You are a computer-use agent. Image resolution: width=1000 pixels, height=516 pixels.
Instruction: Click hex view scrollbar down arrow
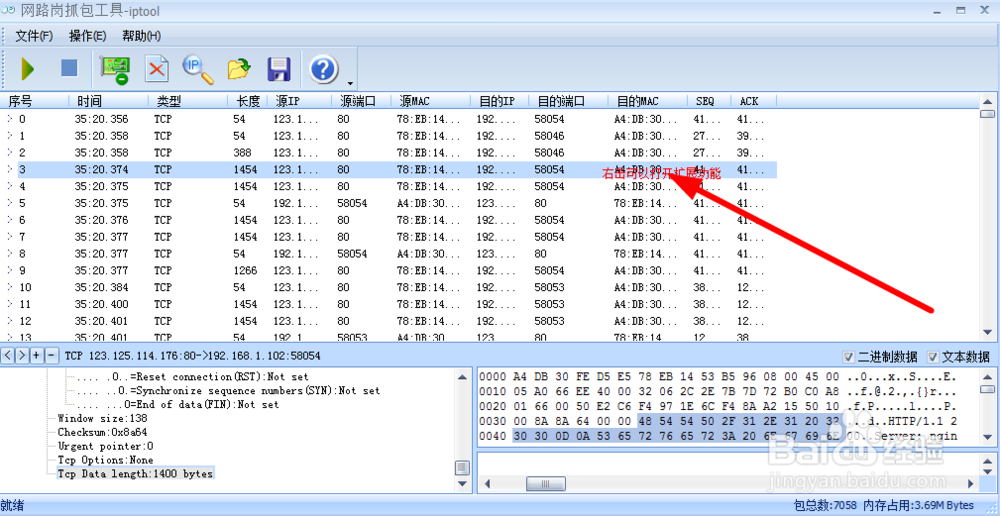[987, 437]
